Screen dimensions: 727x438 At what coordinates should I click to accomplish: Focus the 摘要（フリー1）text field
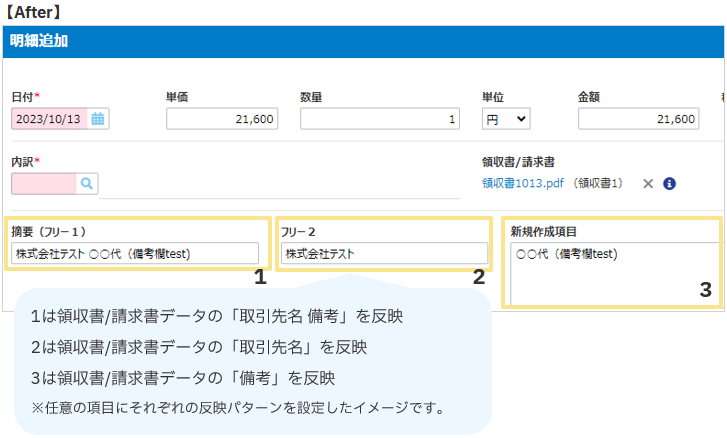click(135, 253)
